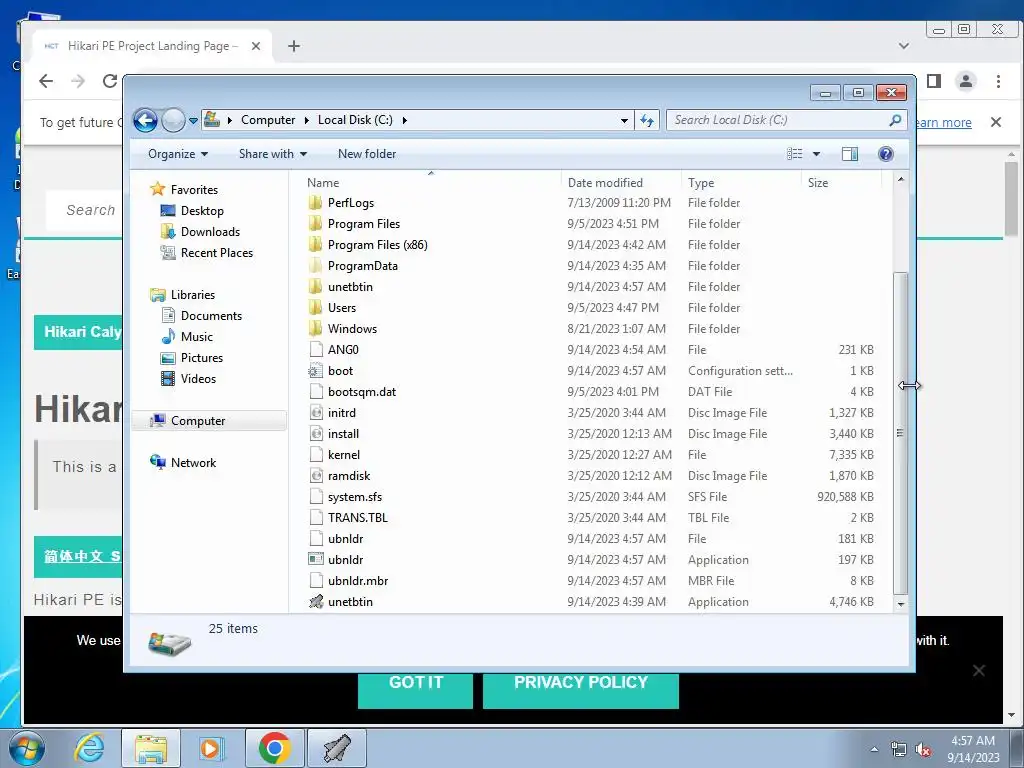Click the Explorer Forward navigation arrow

coord(173,120)
